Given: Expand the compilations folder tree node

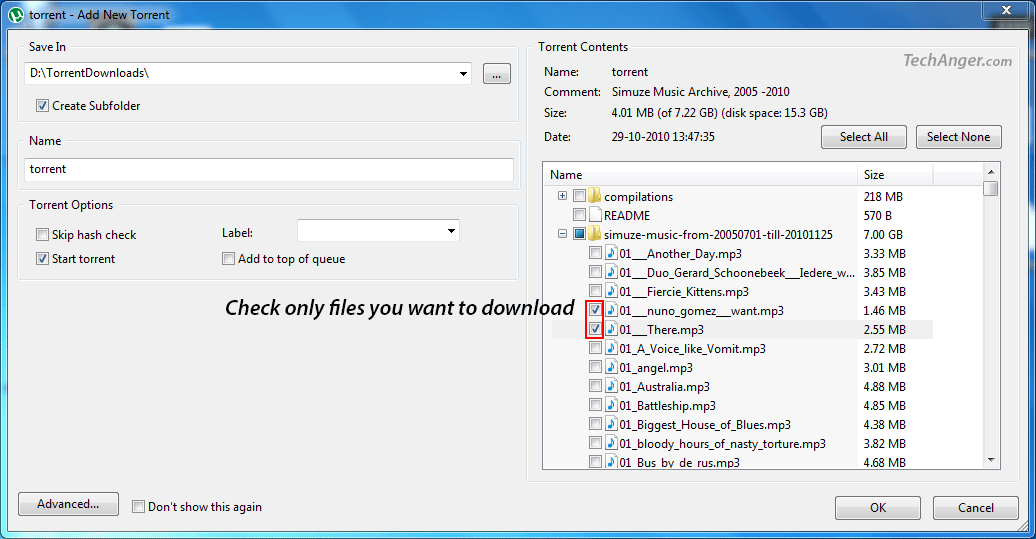Looking at the screenshot, I should 563,196.
